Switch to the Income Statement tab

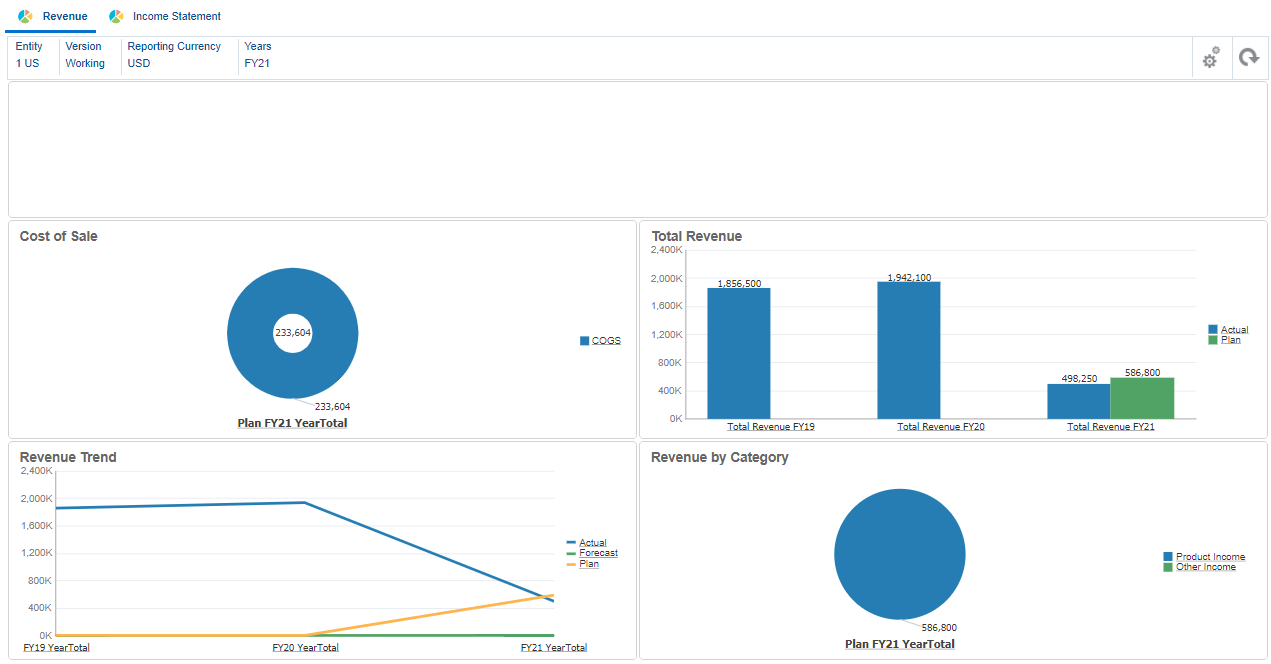click(x=176, y=16)
